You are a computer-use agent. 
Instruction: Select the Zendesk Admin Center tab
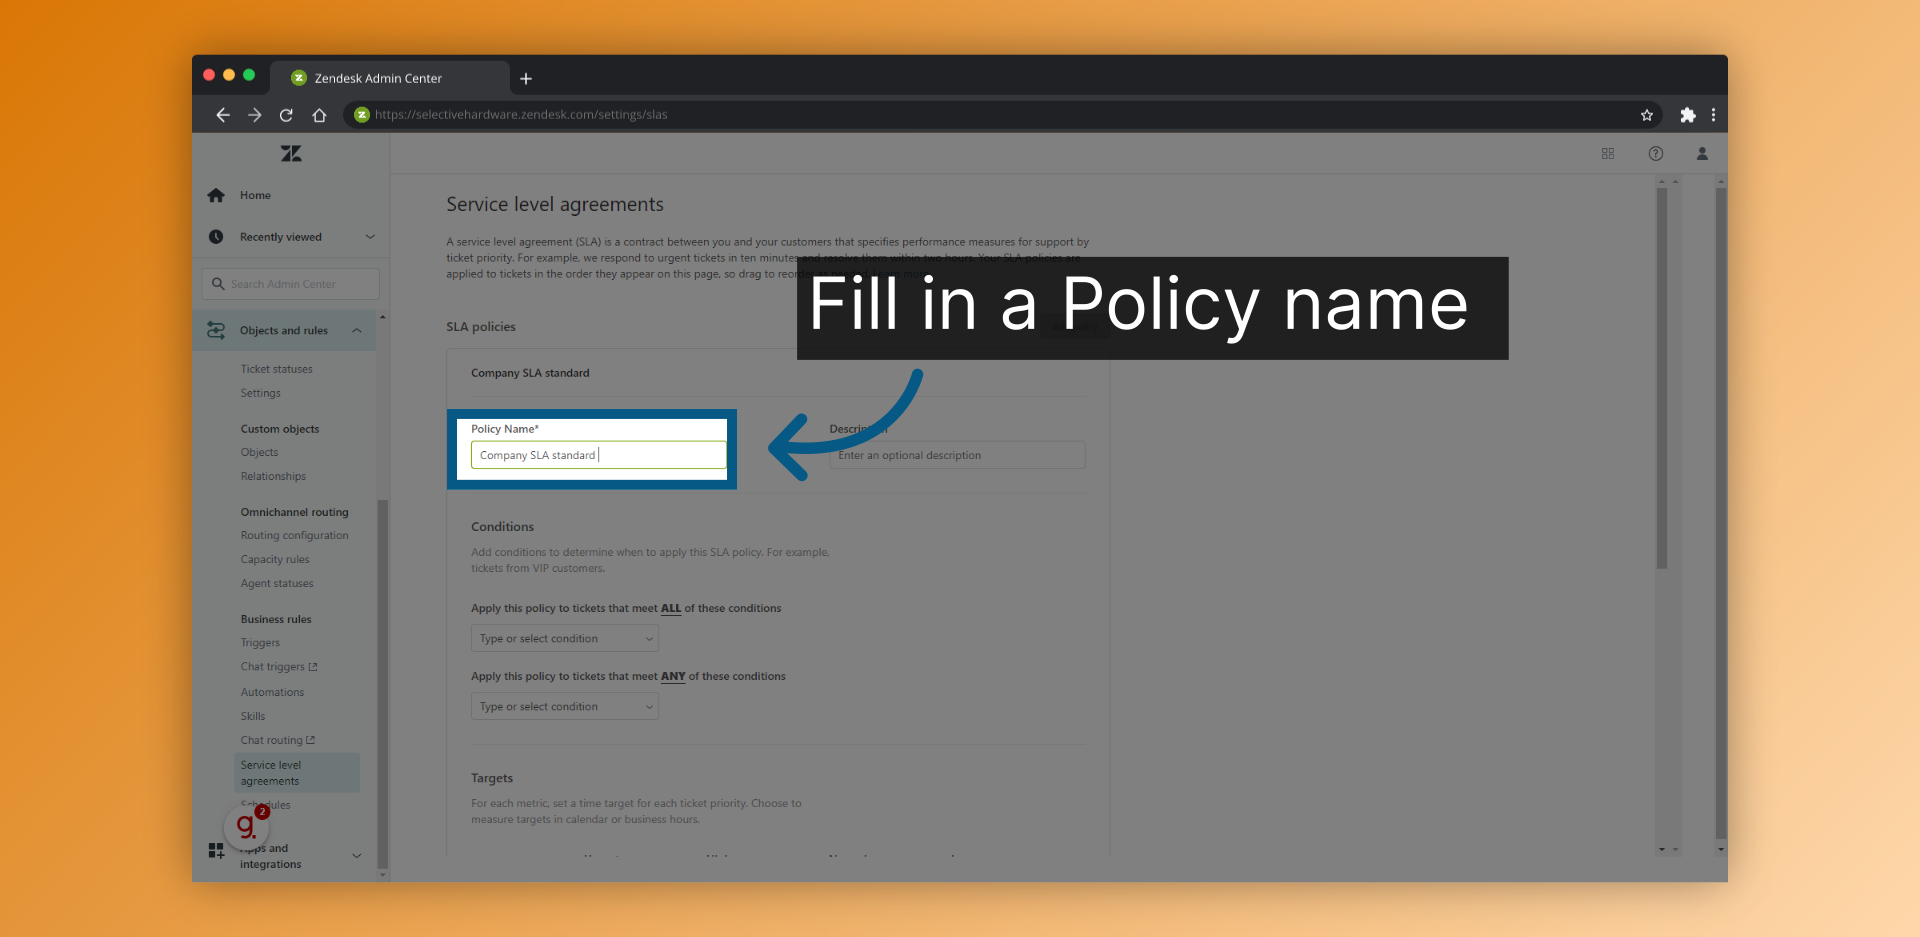click(390, 78)
